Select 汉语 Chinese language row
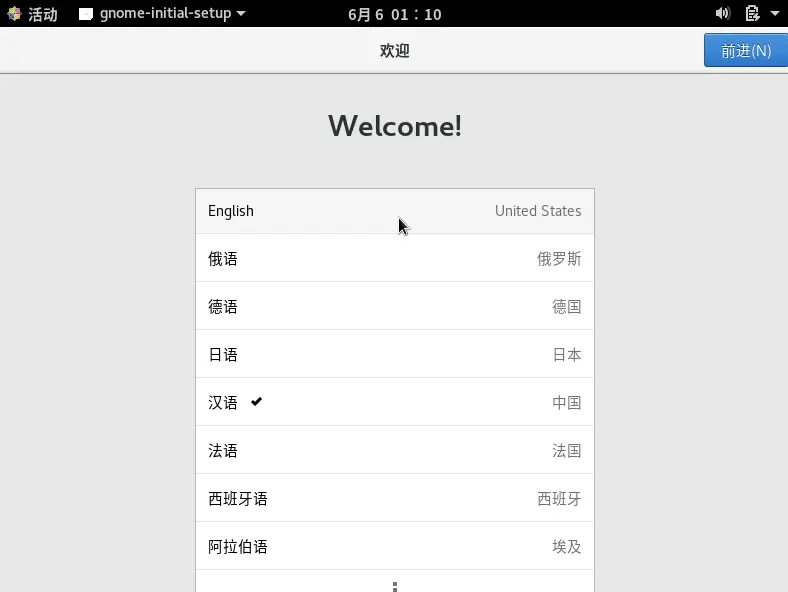This screenshot has width=788, height=592. pos(395,402)
